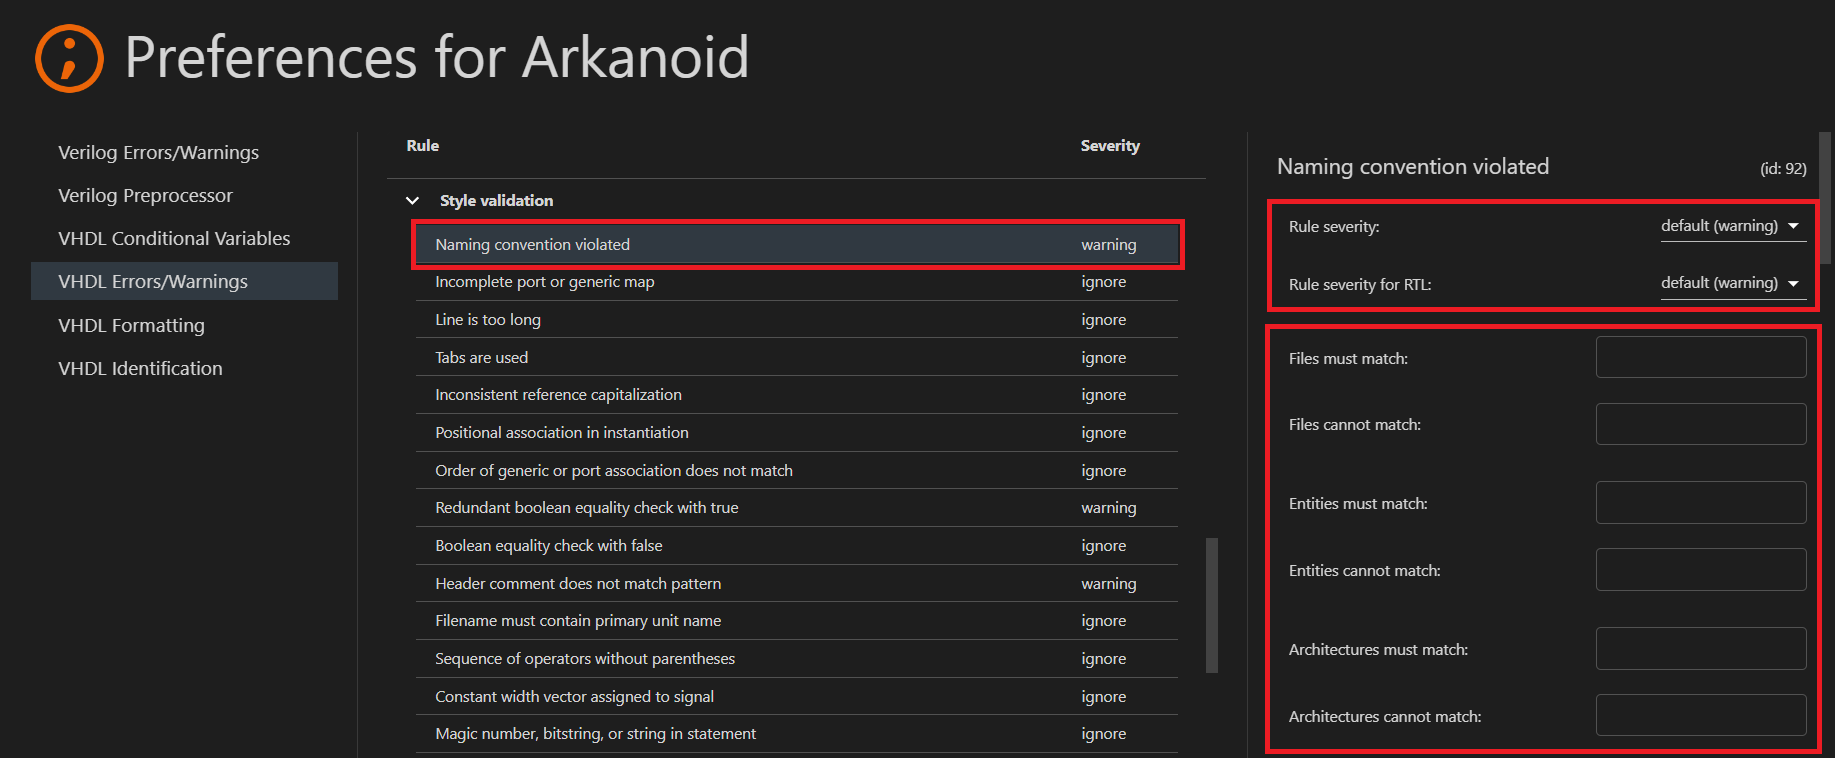Choose the Tabs are used rule
Image resolution: width=1835 pixels, height=758 pixels.
[x=481, y=358]
